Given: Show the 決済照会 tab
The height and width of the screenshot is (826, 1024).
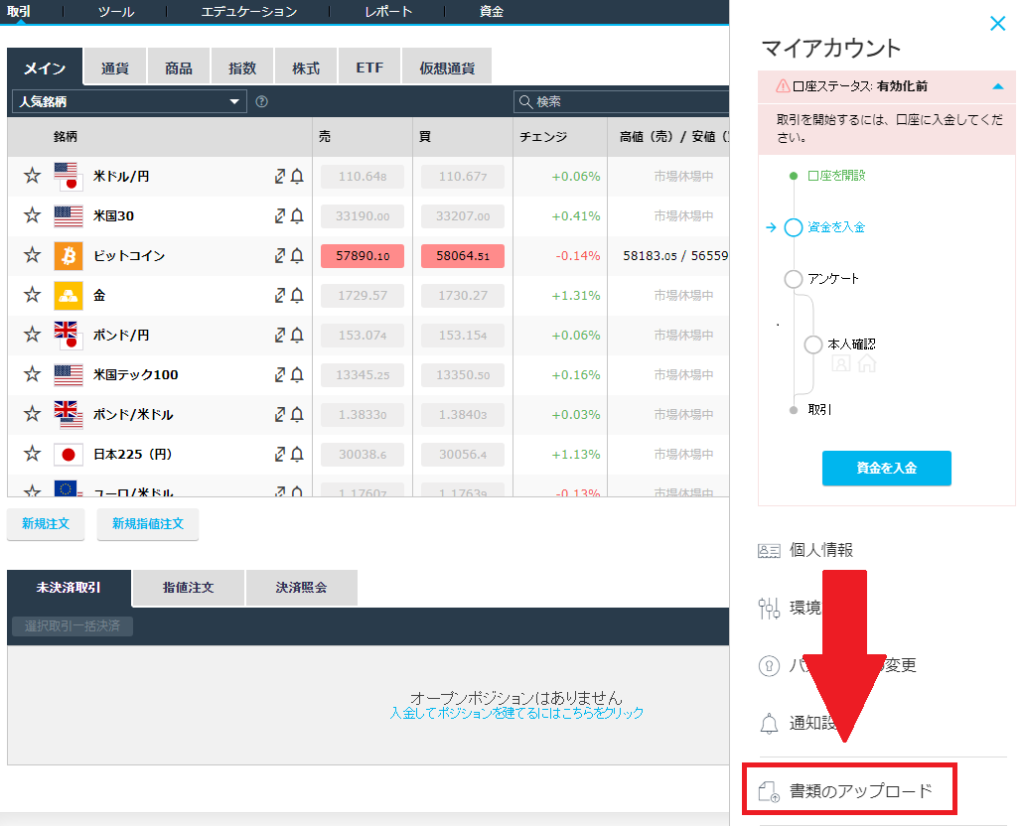Looking at the screenshot, I should tap(301, 588).
